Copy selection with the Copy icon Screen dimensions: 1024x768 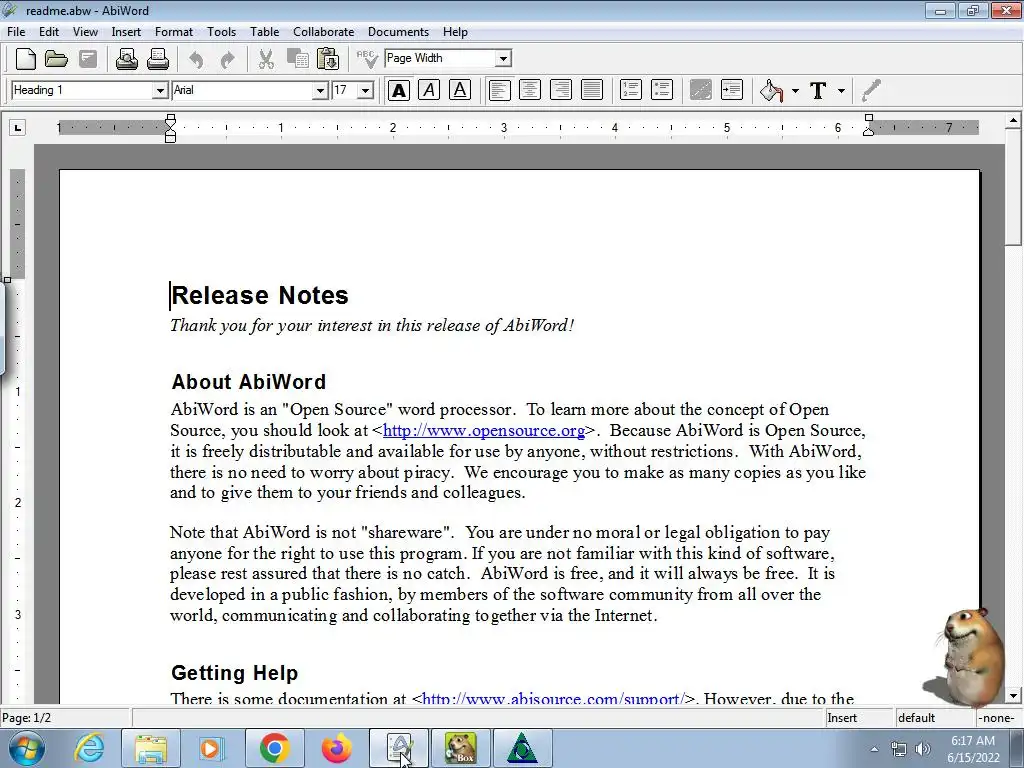pyautogui.click(x=298, y=59)
